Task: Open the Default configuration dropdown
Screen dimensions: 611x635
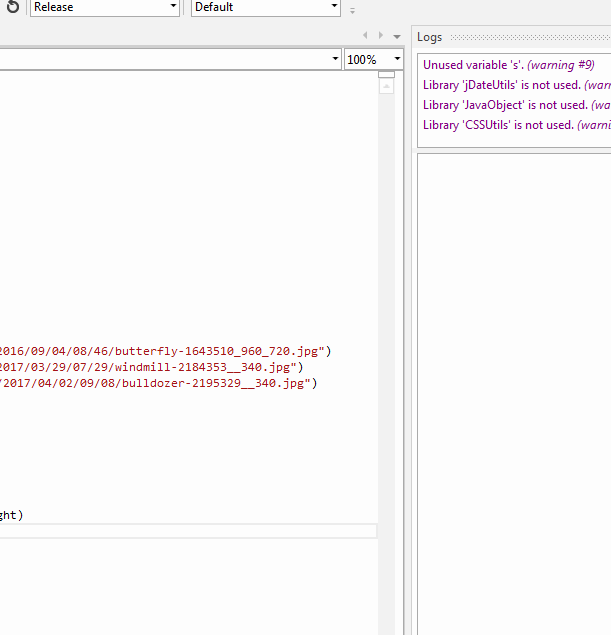Action: click(266, 7)
